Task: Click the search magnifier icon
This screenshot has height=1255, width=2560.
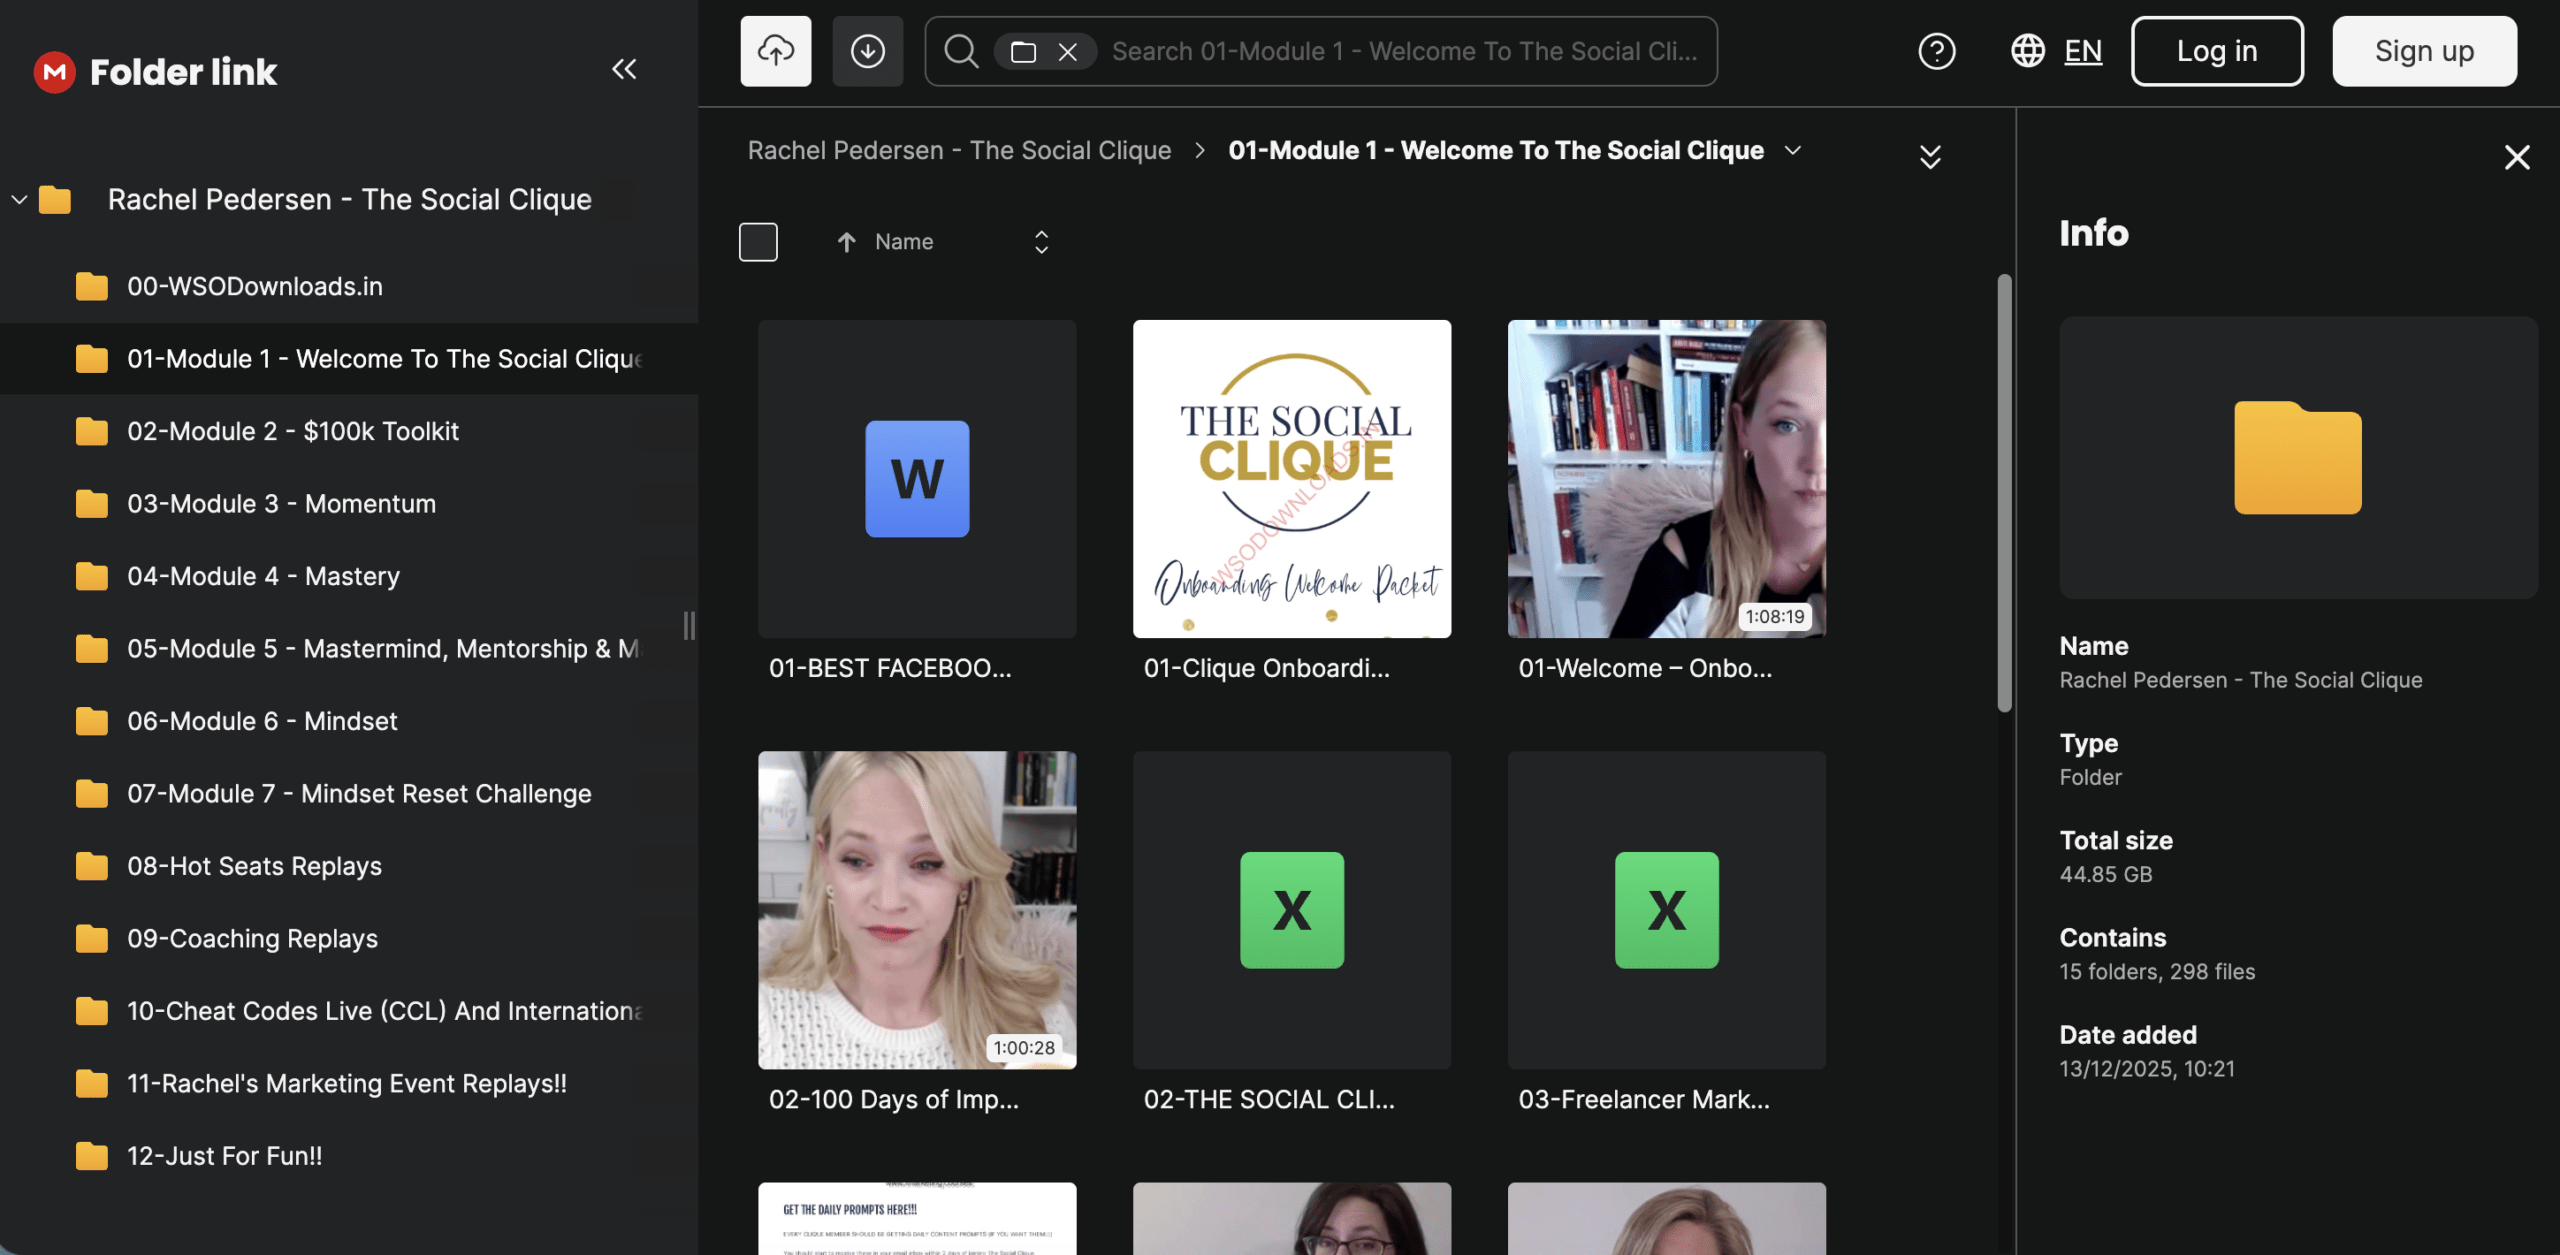Action: [x=960, y=51]
